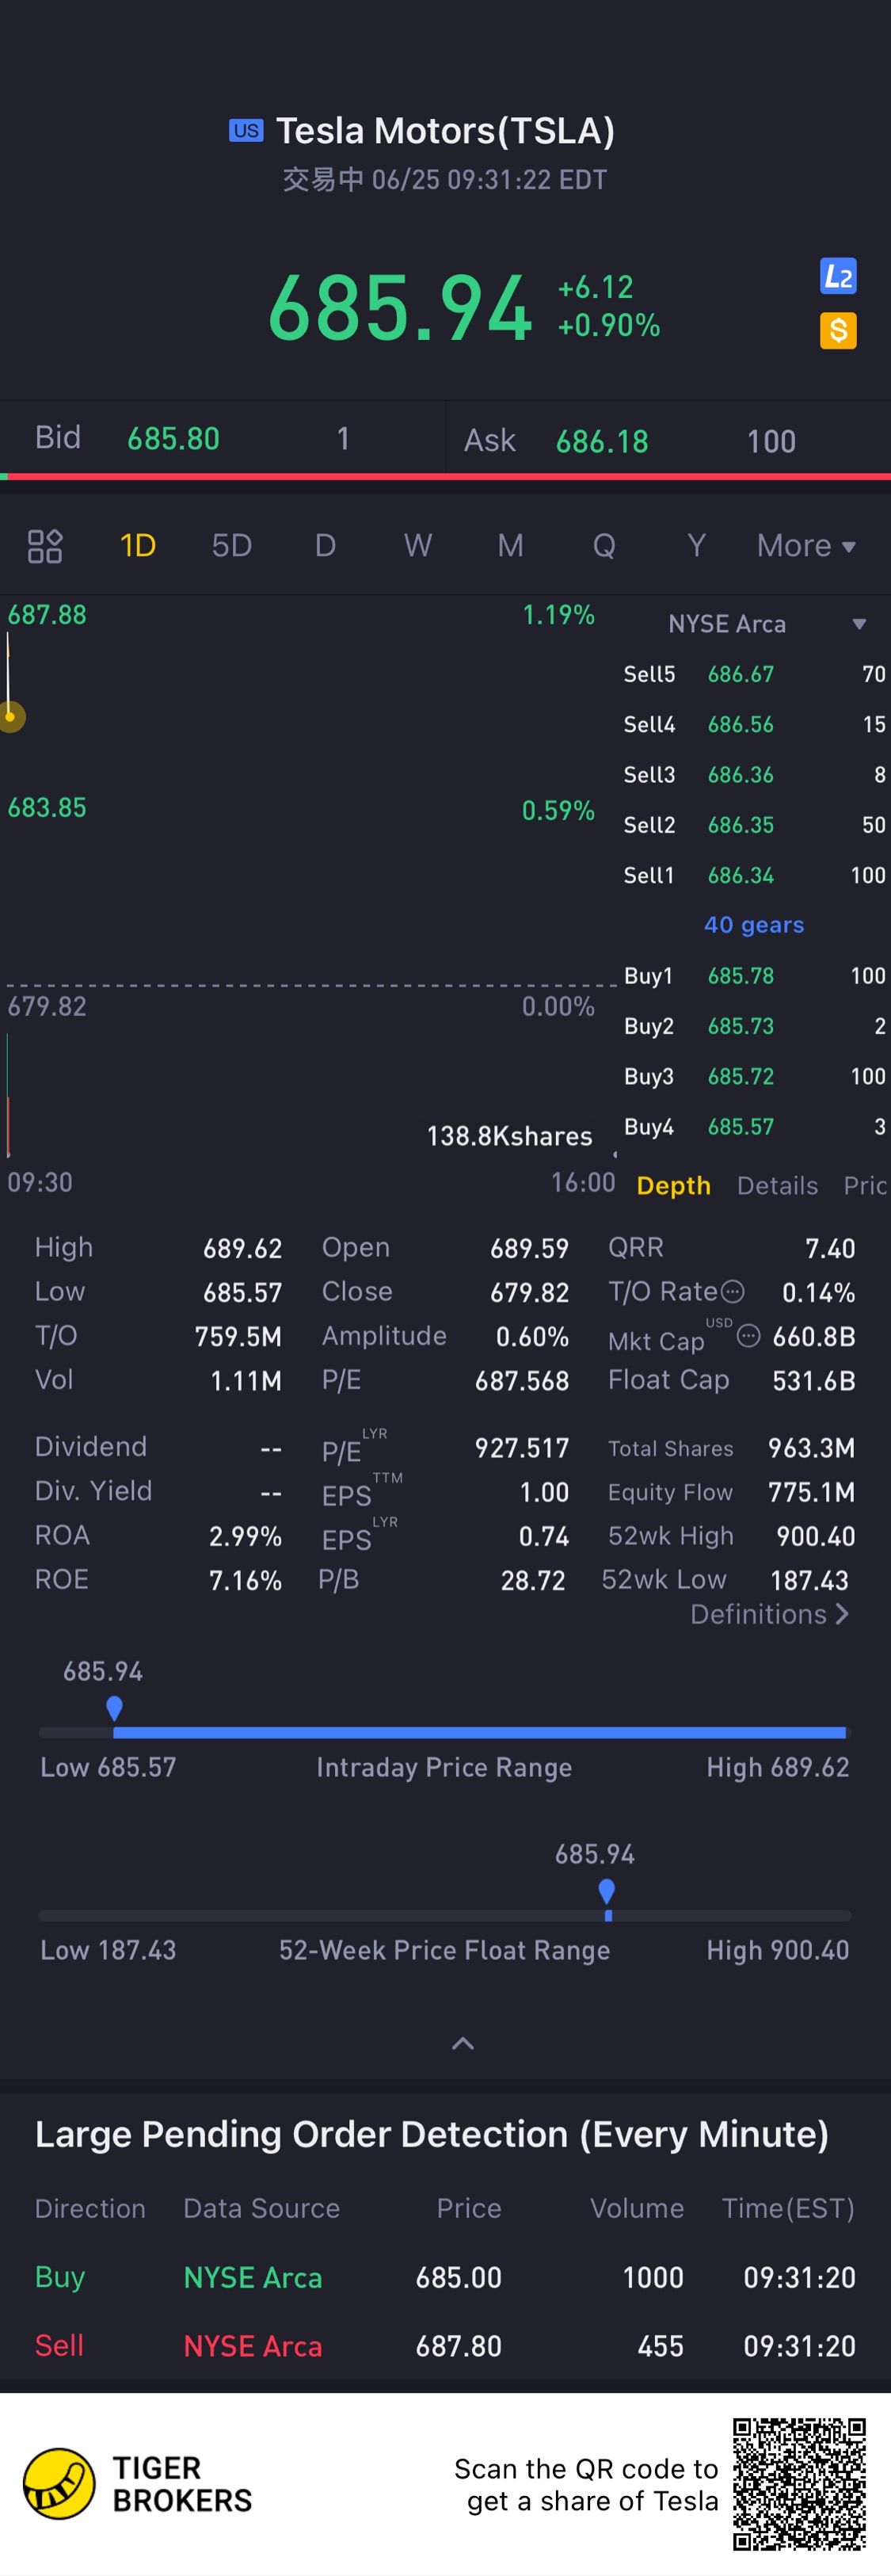Switch to the Y yearly chart

[x=697, y=546]
